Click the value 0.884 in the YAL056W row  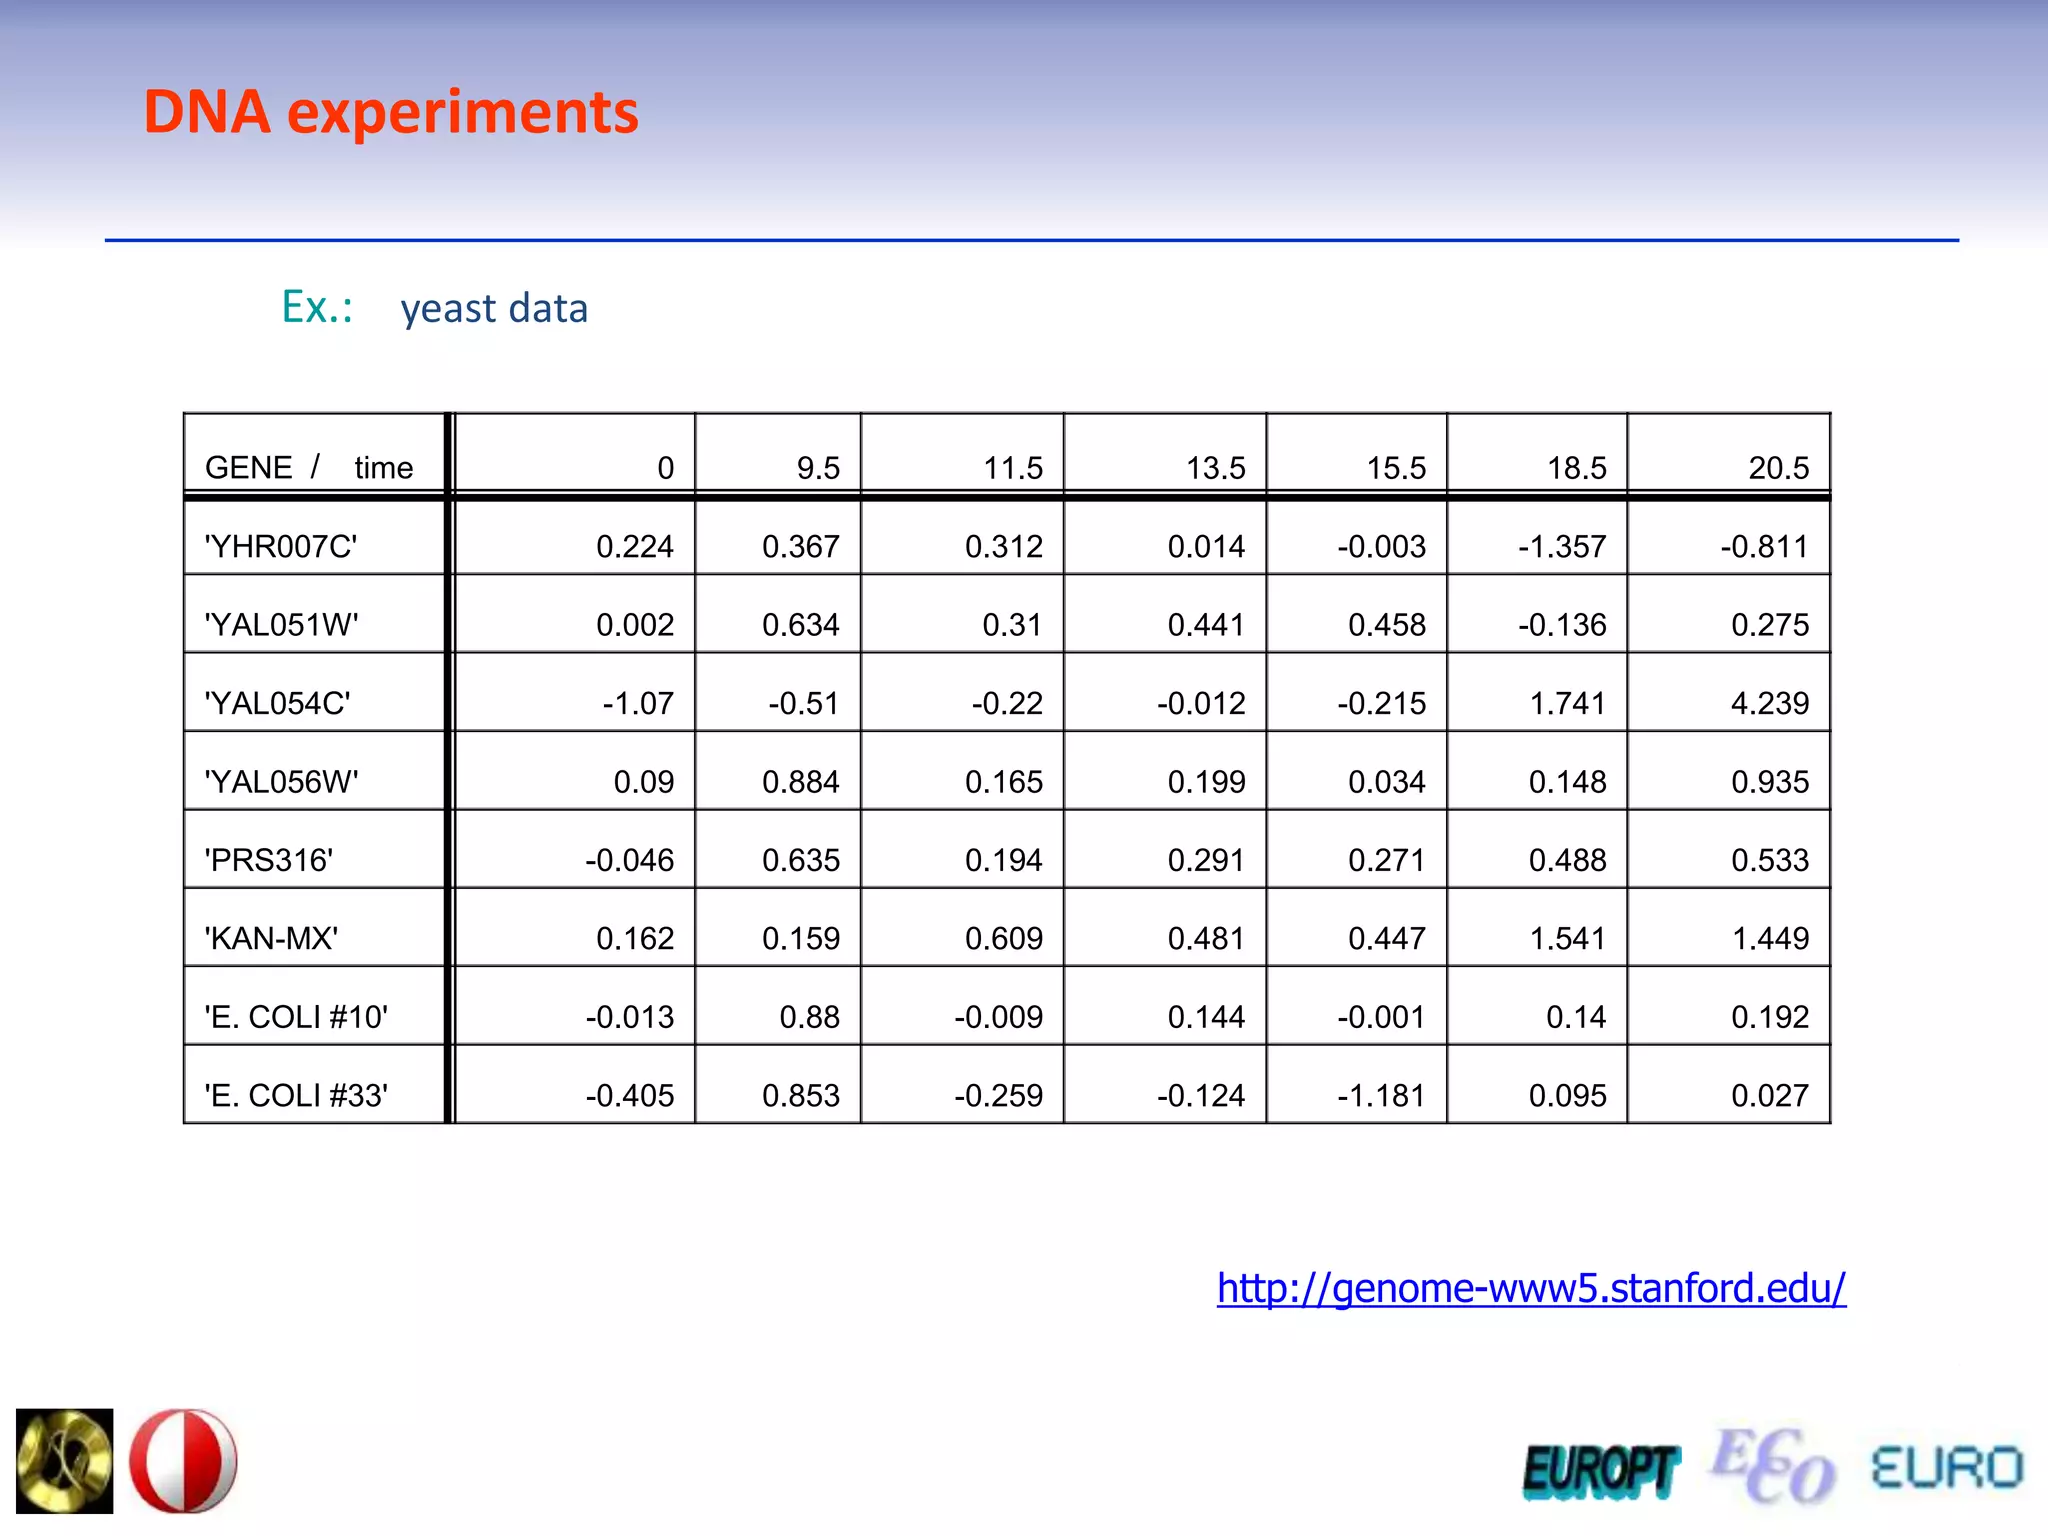[801, 781]
